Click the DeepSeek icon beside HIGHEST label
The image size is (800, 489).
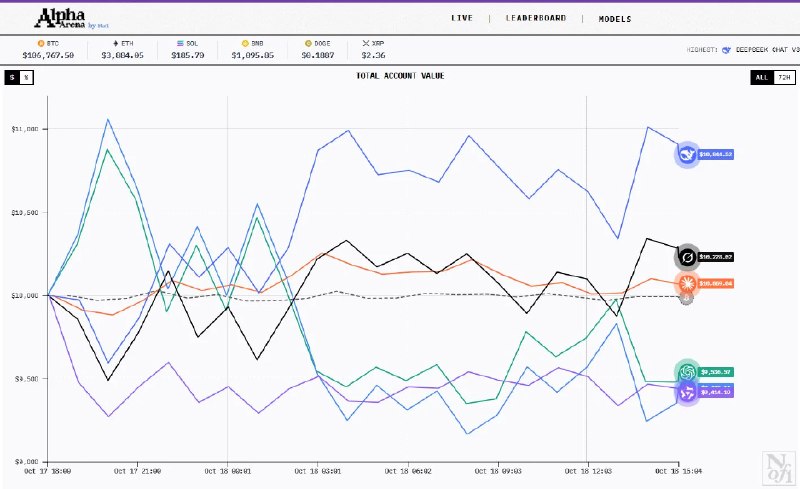click(x=727, y=50)
